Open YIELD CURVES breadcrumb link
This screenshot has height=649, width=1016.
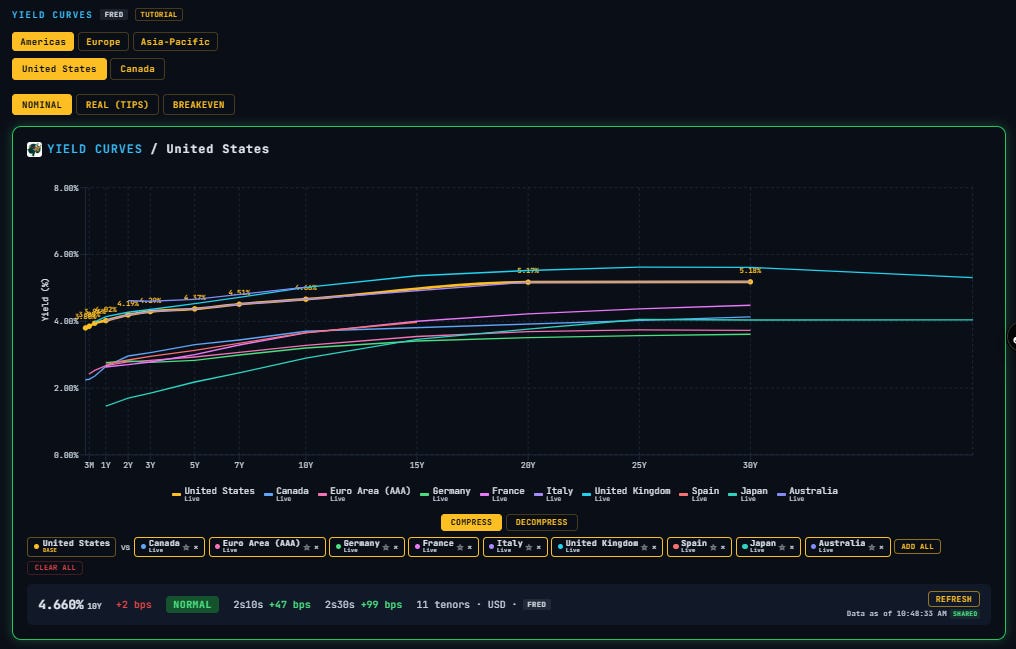click(95, 149)
